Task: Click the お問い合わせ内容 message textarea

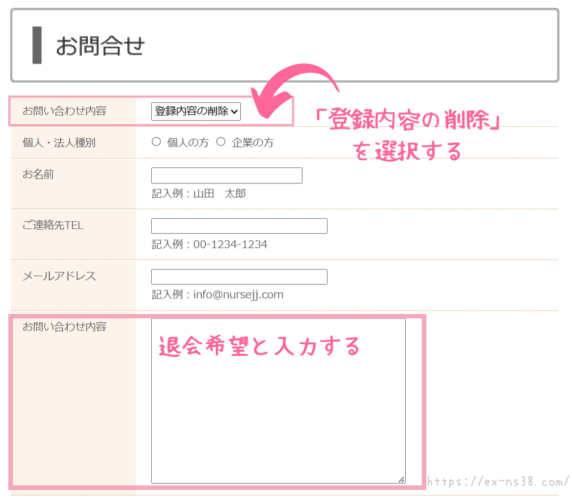Action: click(x=278, y=401)
